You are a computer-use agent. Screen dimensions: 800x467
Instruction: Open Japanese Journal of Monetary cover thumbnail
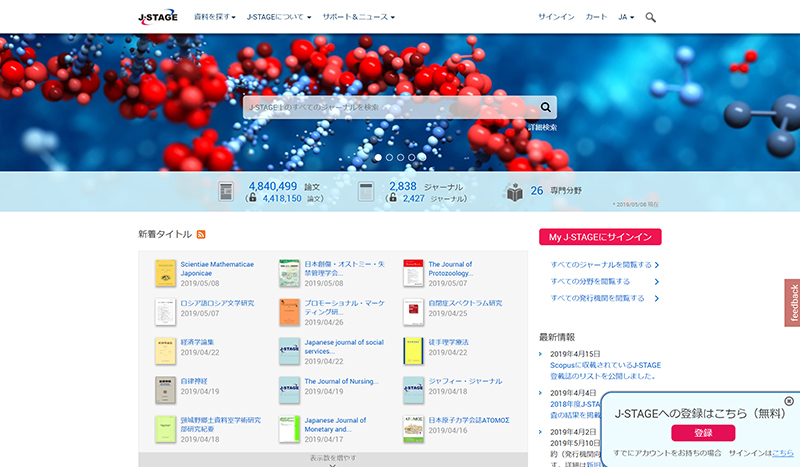(289, 429)
